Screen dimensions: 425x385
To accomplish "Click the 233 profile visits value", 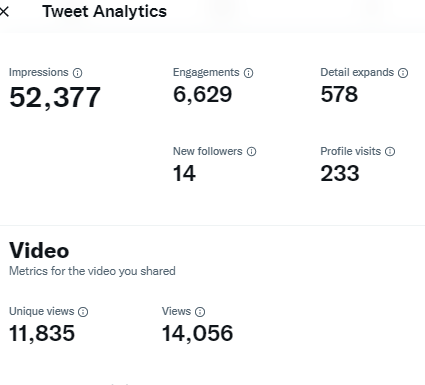I will click(340, 173).
